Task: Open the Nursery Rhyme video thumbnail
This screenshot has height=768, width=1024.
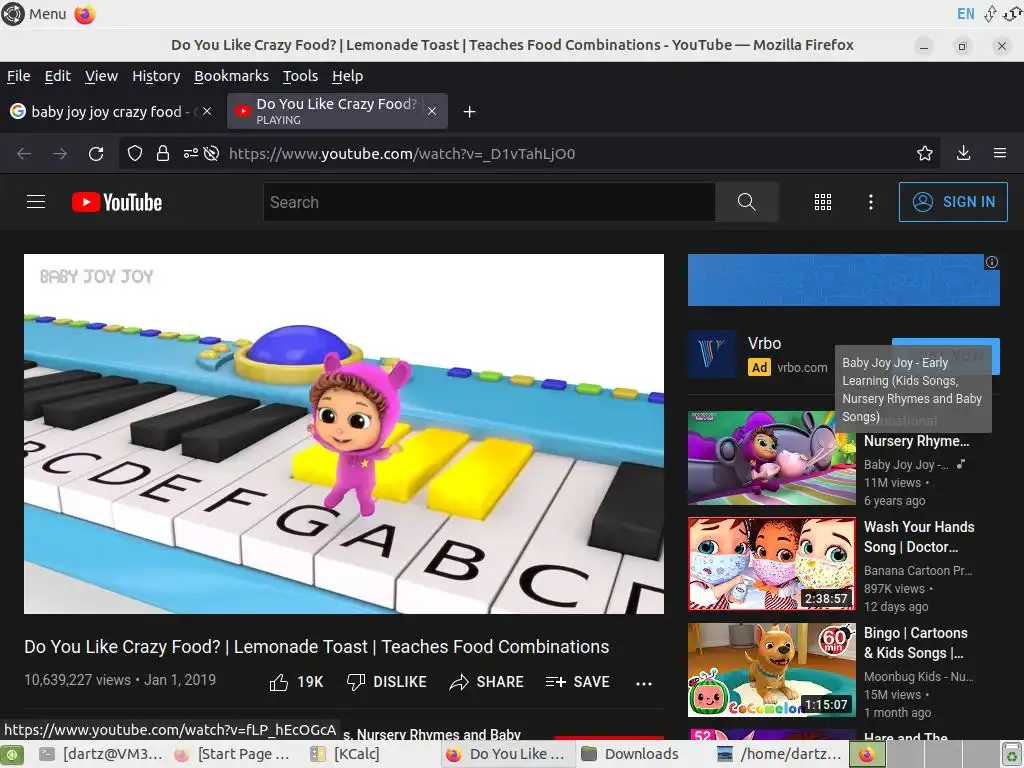Action: pyautogui.click(x=771, y=458)
